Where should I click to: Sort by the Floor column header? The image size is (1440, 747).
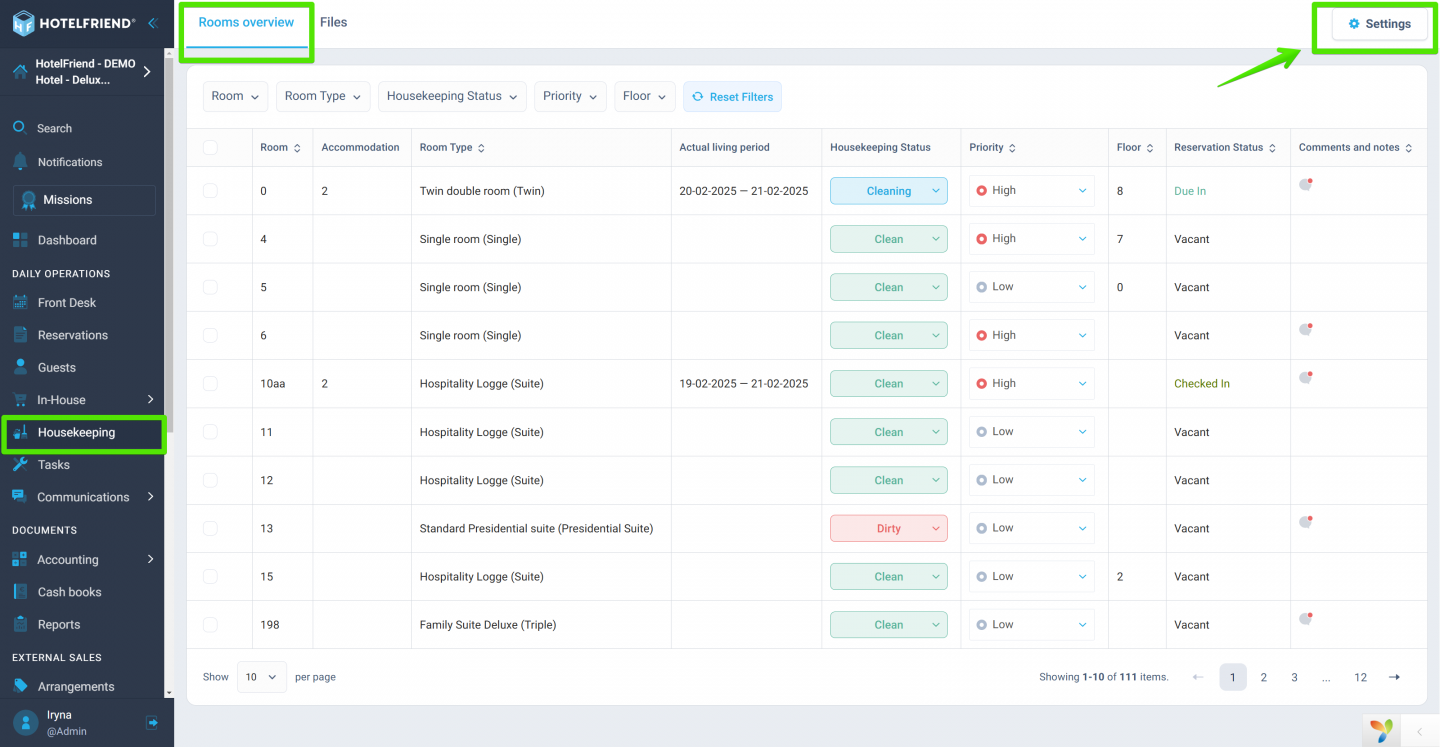click(1134, 147)
